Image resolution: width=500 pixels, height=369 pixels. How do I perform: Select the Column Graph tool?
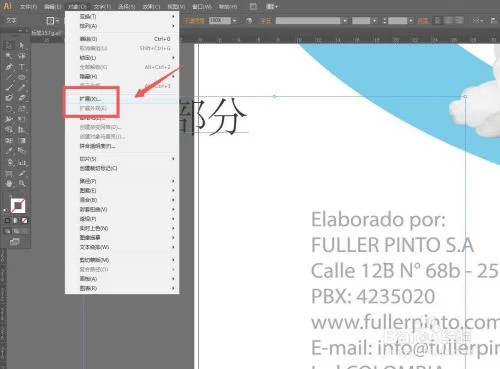click(22, 162)
